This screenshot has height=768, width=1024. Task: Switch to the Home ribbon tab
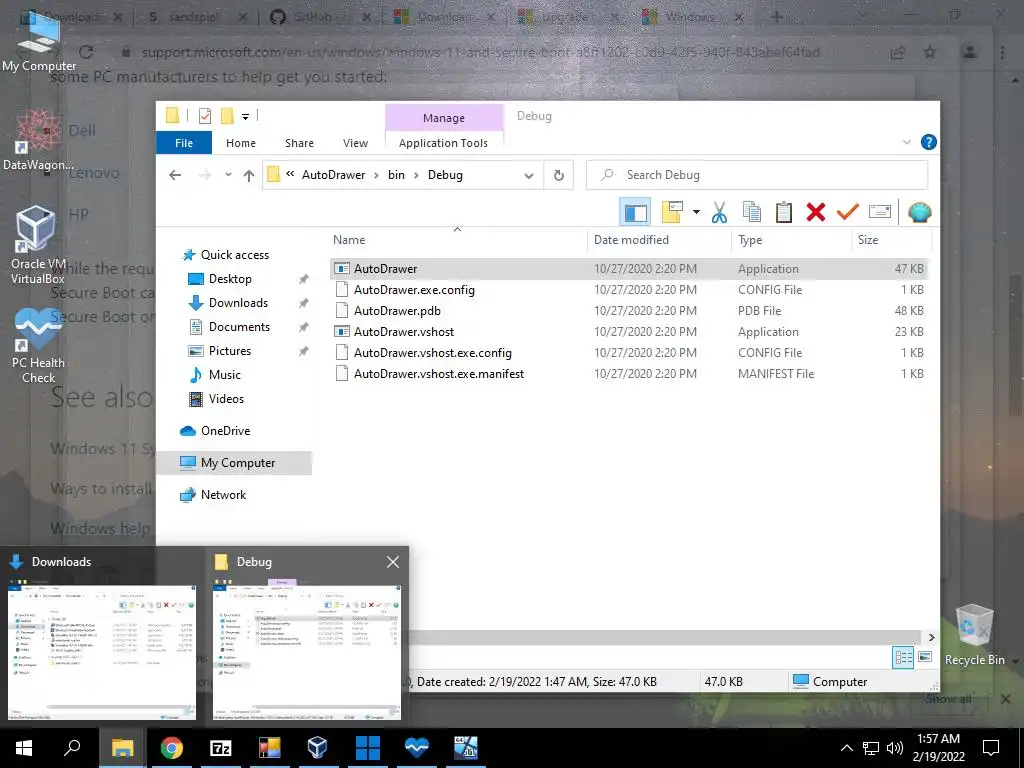240,143
